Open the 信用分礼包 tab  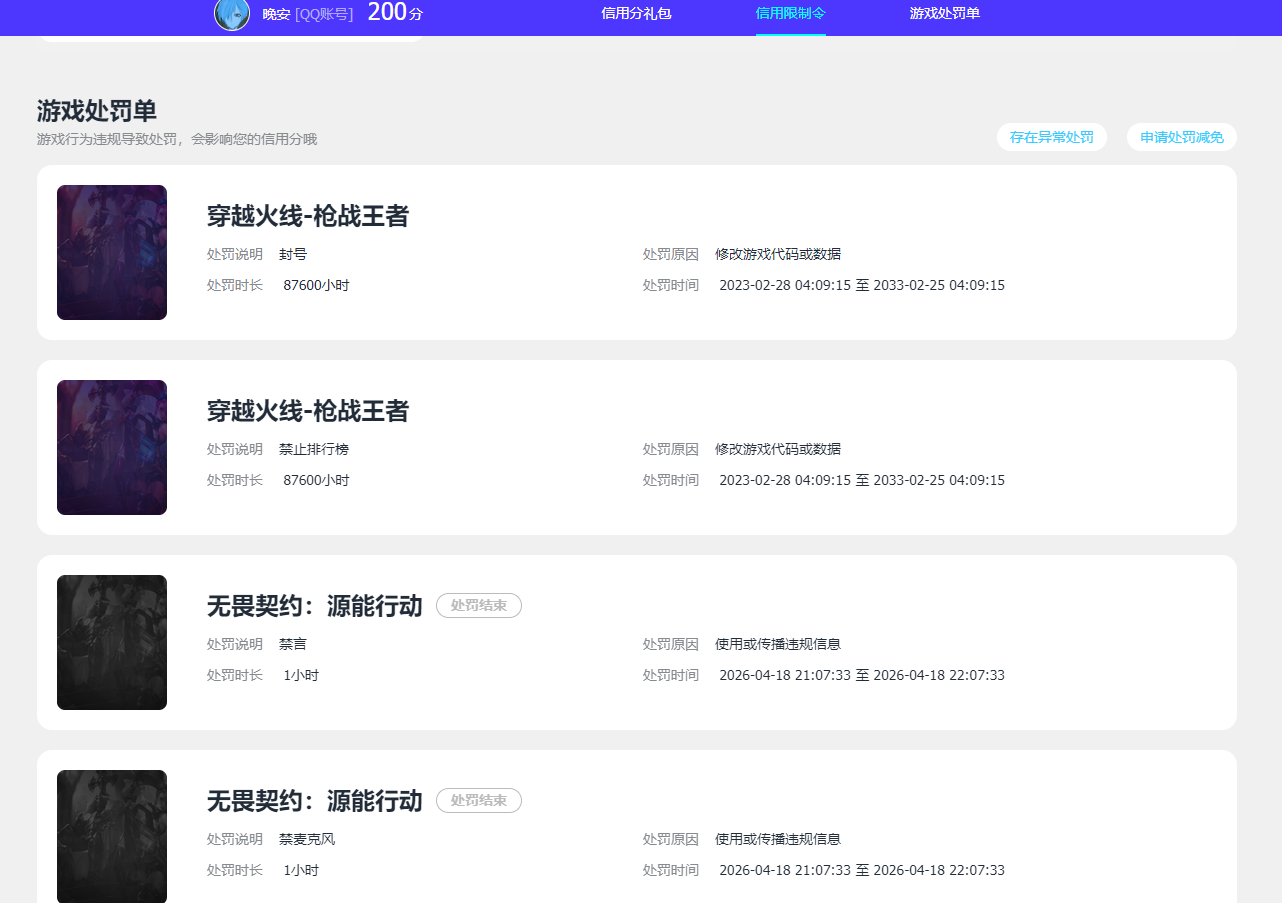tap(636, 14)
